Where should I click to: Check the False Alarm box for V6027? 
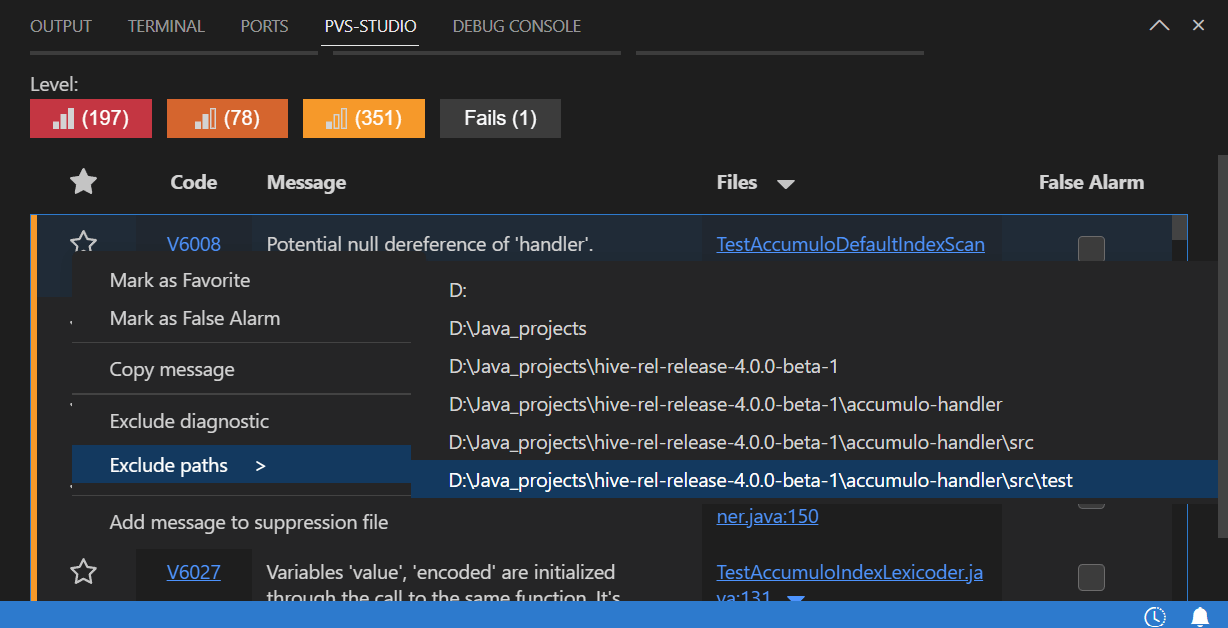point(1091,577)
